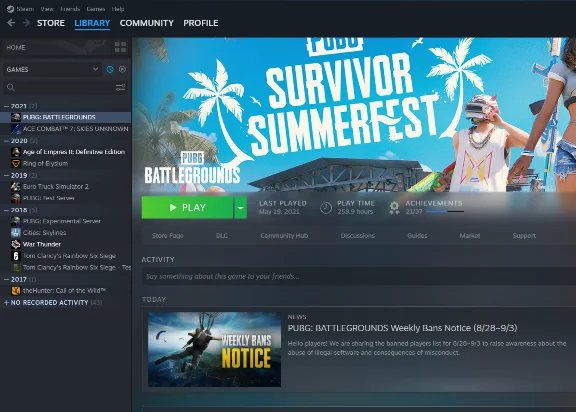This screenshot has width=576, height=412.
Task: Click Ring of Elysium game icon
Action: tap(16, 163)
